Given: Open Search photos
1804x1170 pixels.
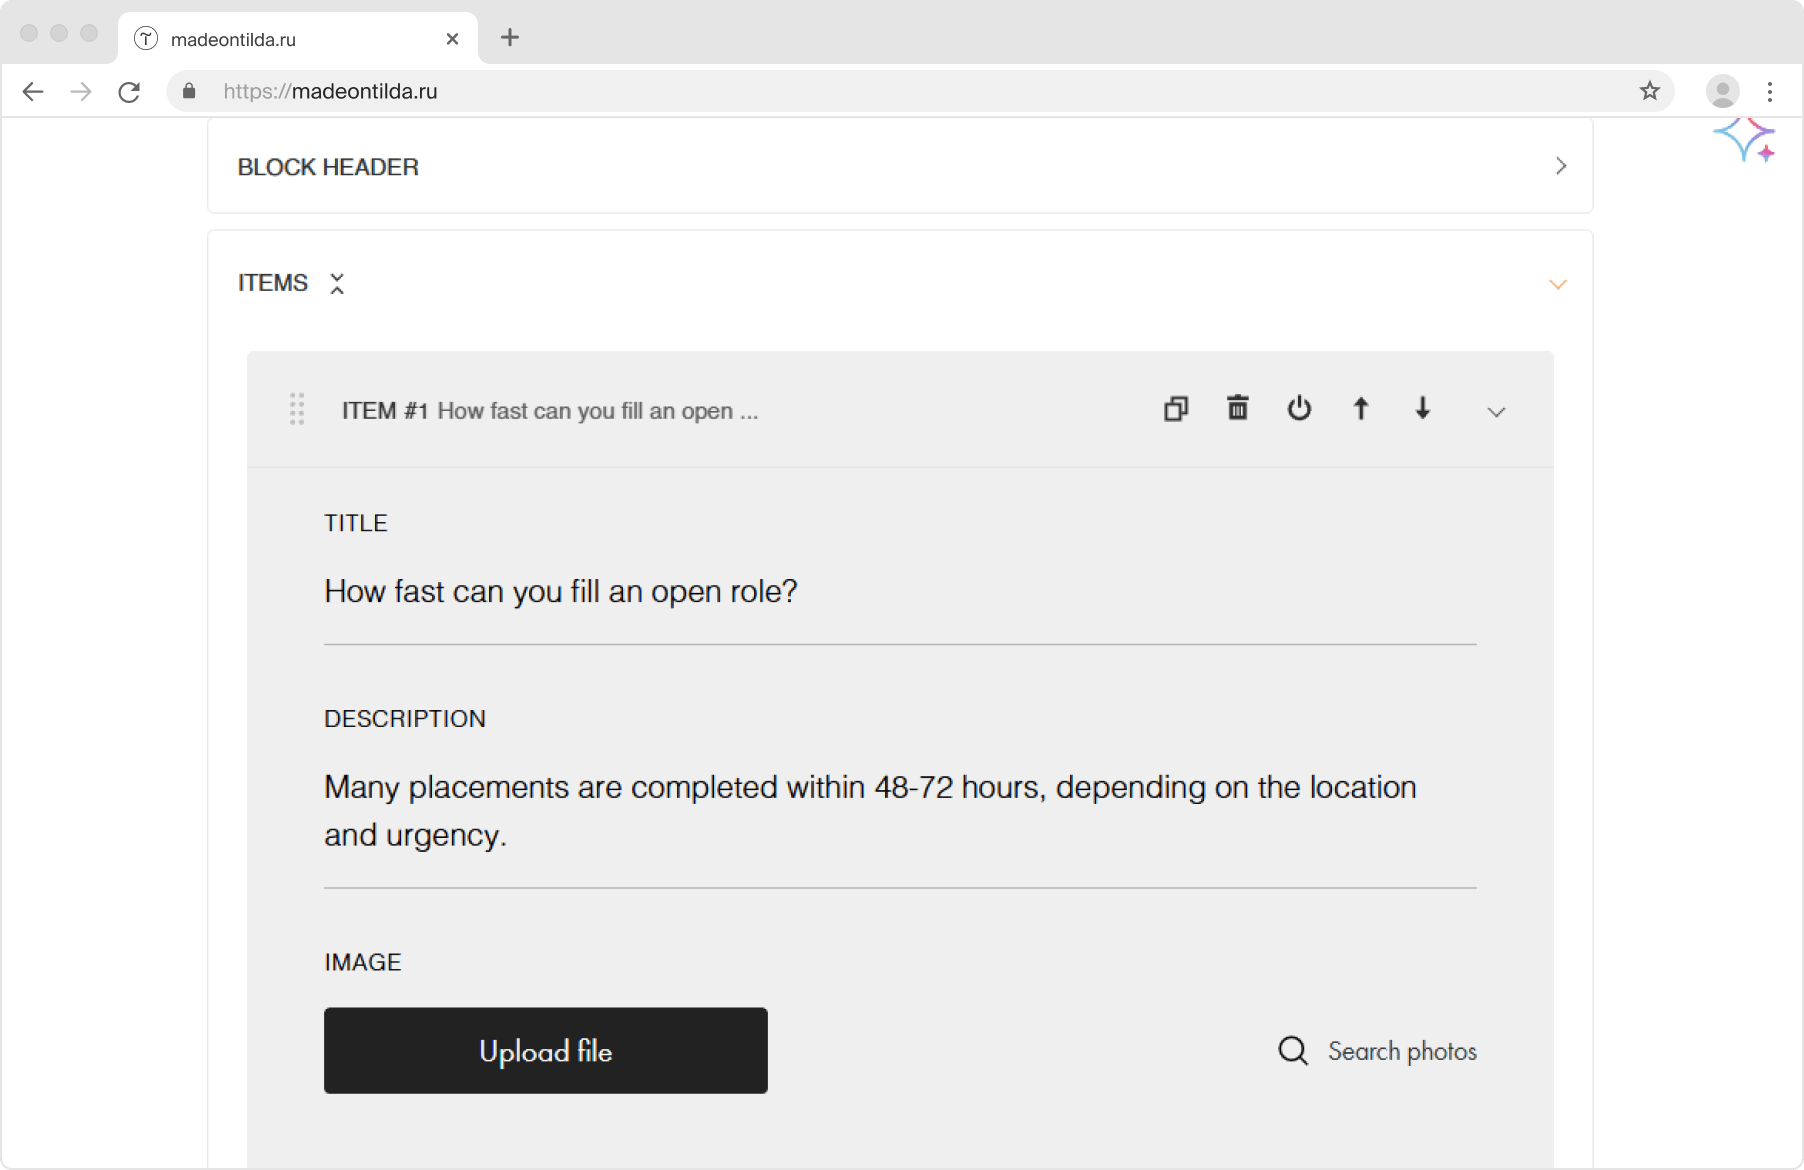Looking at the screenshot, I should click(1377, 1050).
